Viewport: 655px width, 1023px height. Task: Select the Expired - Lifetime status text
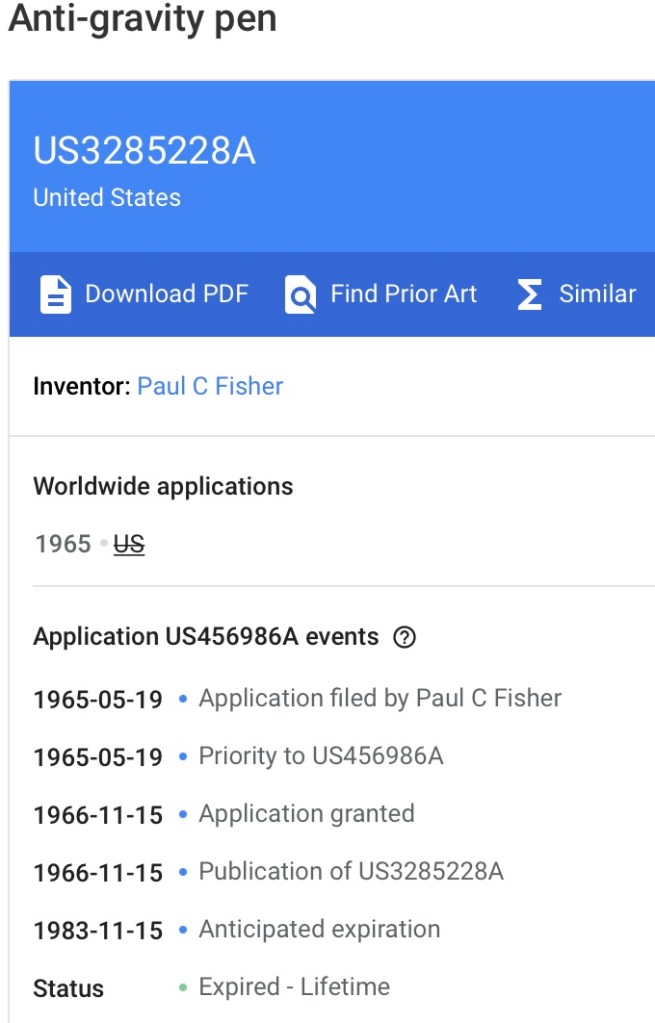tap(294, 988)
